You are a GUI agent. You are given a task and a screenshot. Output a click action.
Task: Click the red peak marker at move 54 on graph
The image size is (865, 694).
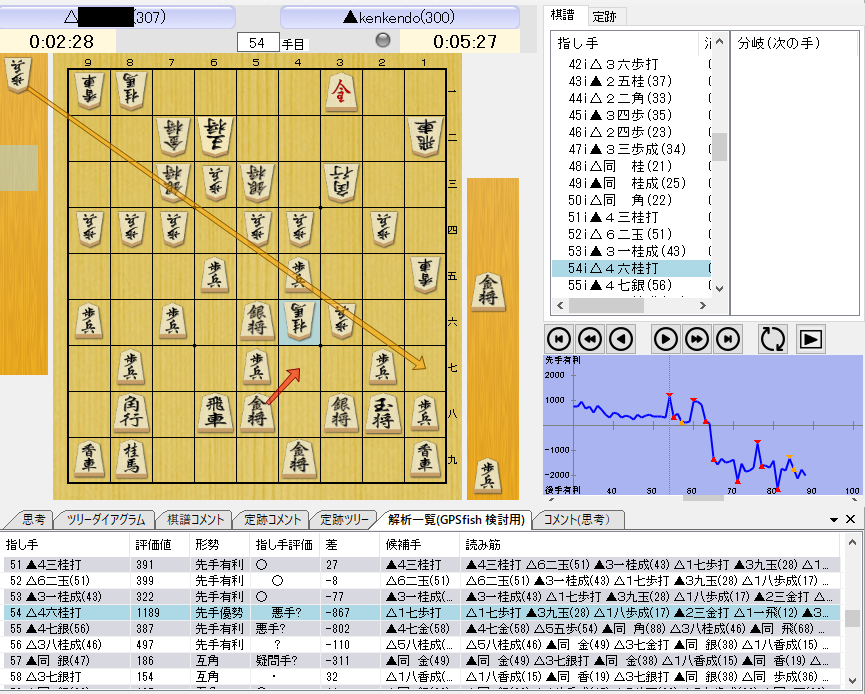(669, 395)
